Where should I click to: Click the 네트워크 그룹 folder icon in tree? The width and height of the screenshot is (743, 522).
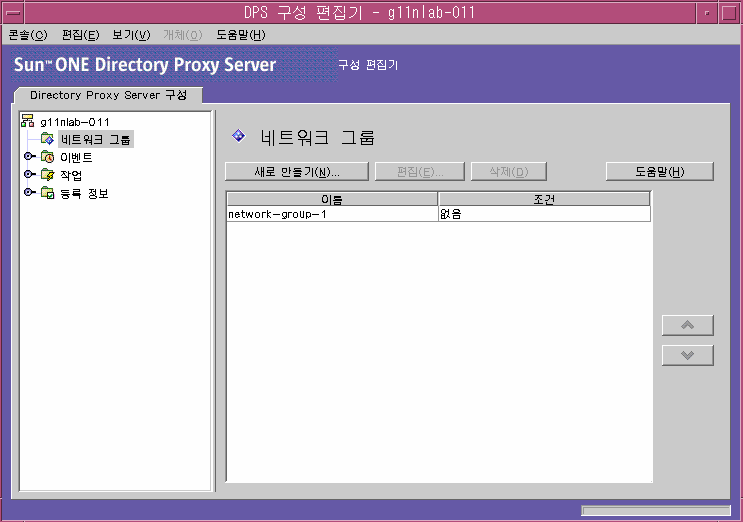click(x=47, y=139)
